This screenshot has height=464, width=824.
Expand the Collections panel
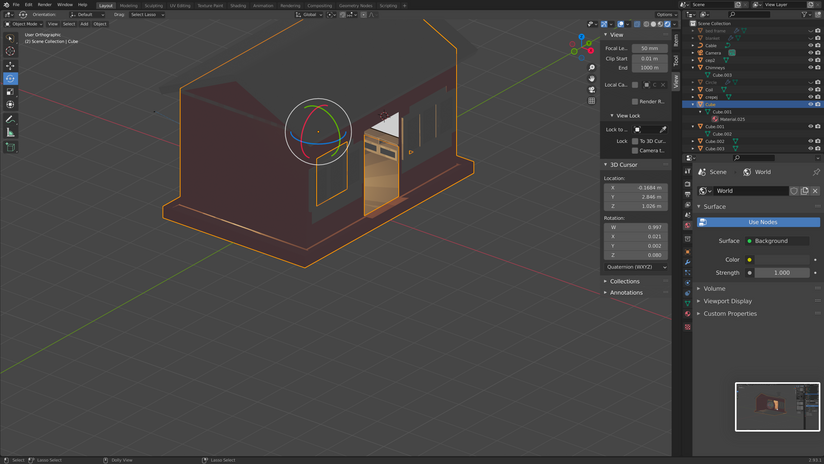(624, 282)
